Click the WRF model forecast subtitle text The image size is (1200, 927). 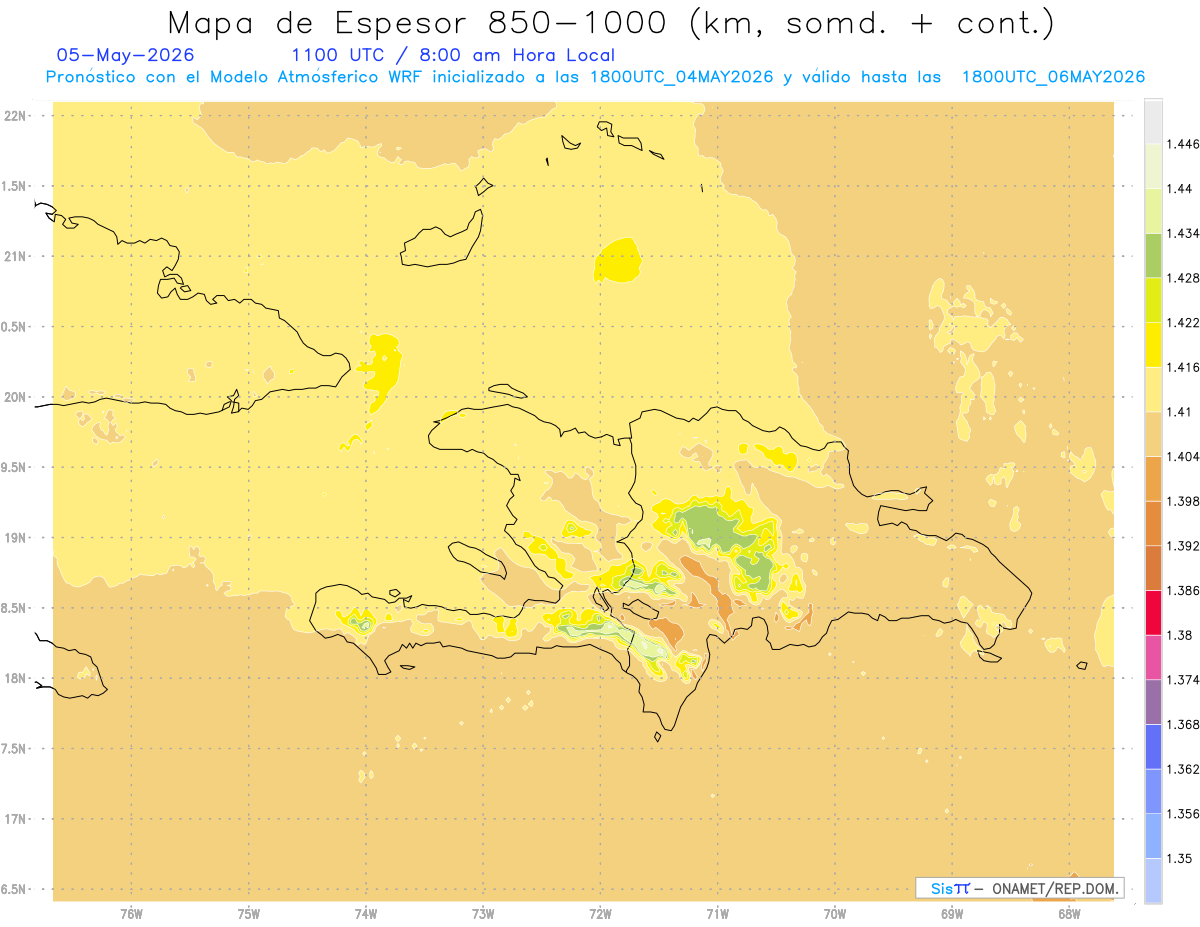click(595, 77)
